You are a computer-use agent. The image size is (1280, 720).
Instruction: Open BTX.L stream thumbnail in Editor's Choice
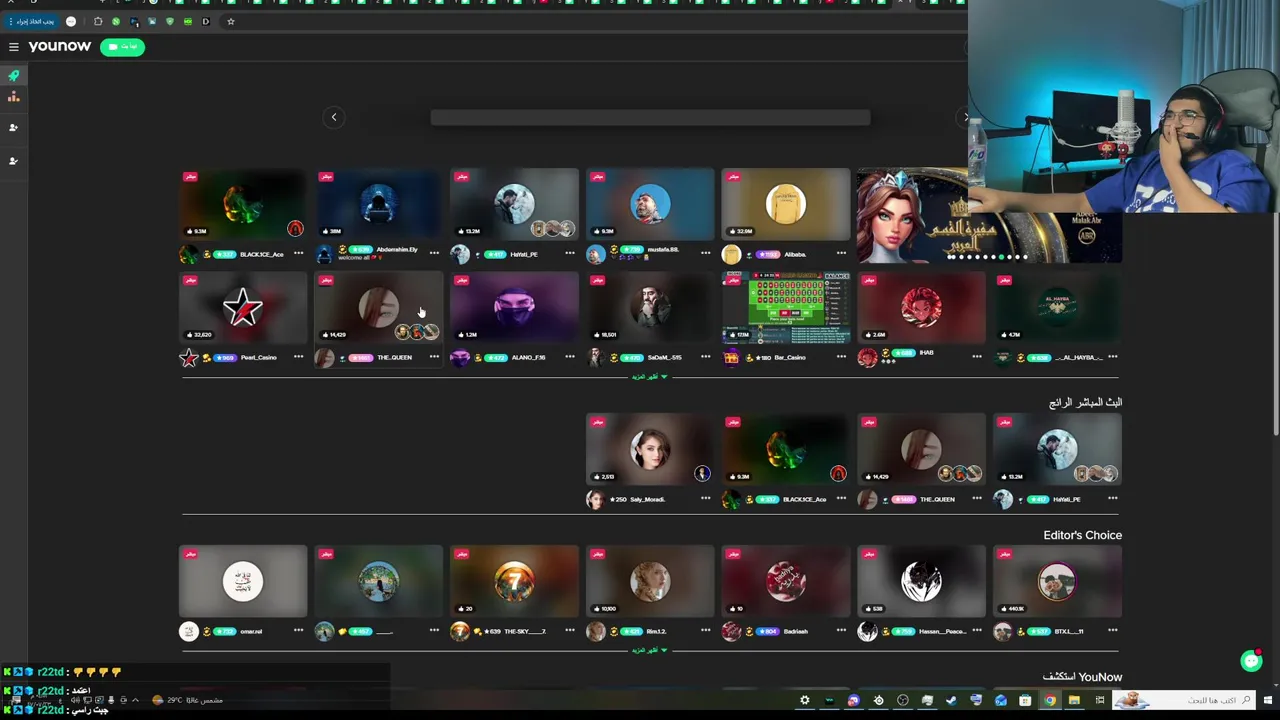point(1058,581)
